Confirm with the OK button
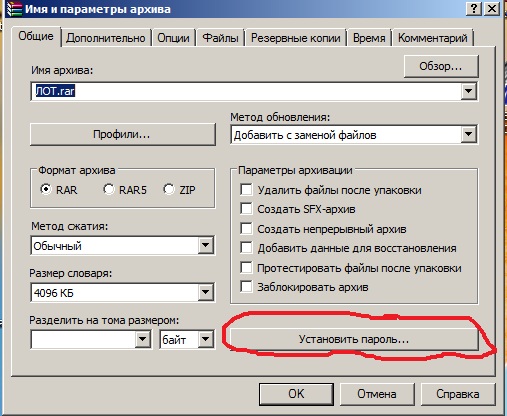The image size is (507, 416). click(296, 394)
